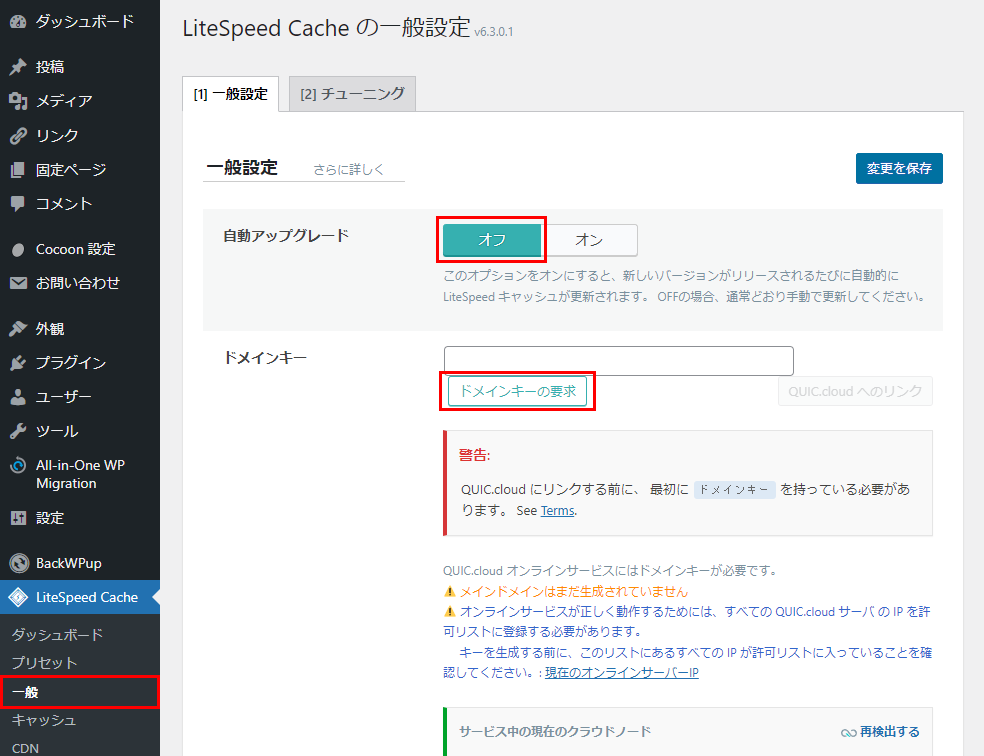Open the Terms link in warning
Screen dimensions: 984x756
(x=557, y=511)
